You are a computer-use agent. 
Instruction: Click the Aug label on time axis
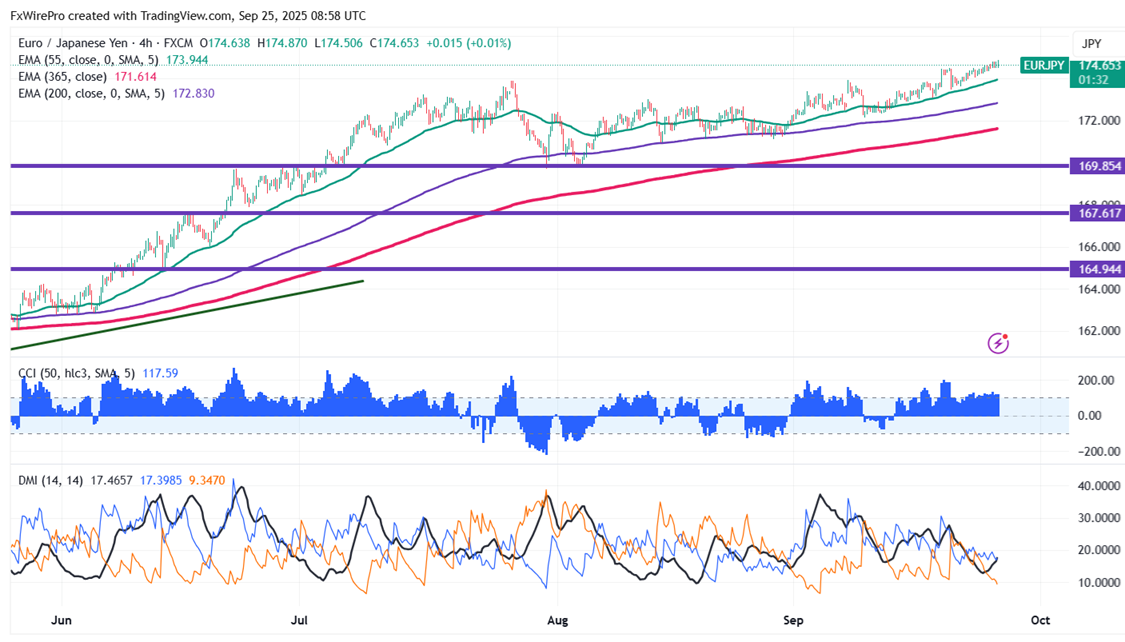[557, 620]
